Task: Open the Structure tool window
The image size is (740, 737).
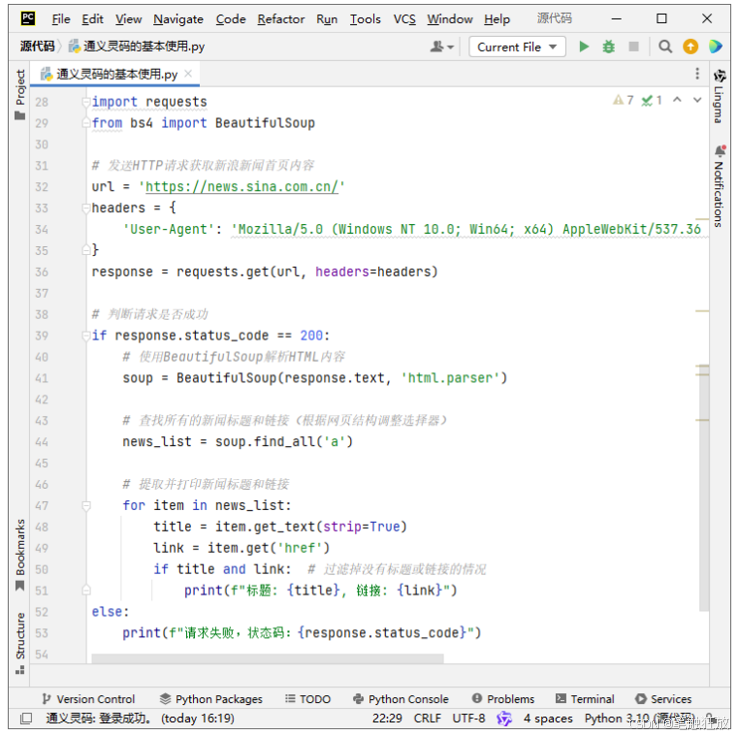Action: click(20, 643)
